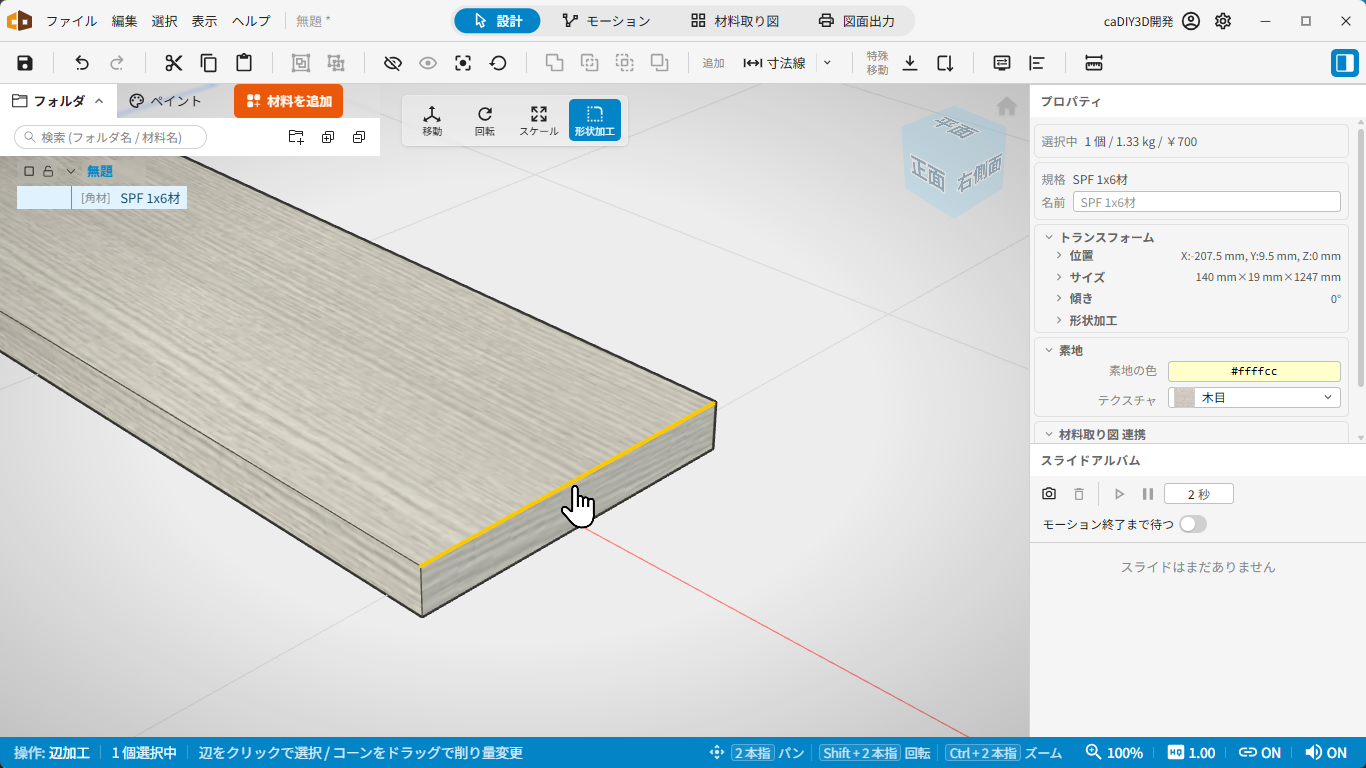The width and height of the screenshot is (1366, 768).
Task: Click the home view icon
Action: [1007, 106]
